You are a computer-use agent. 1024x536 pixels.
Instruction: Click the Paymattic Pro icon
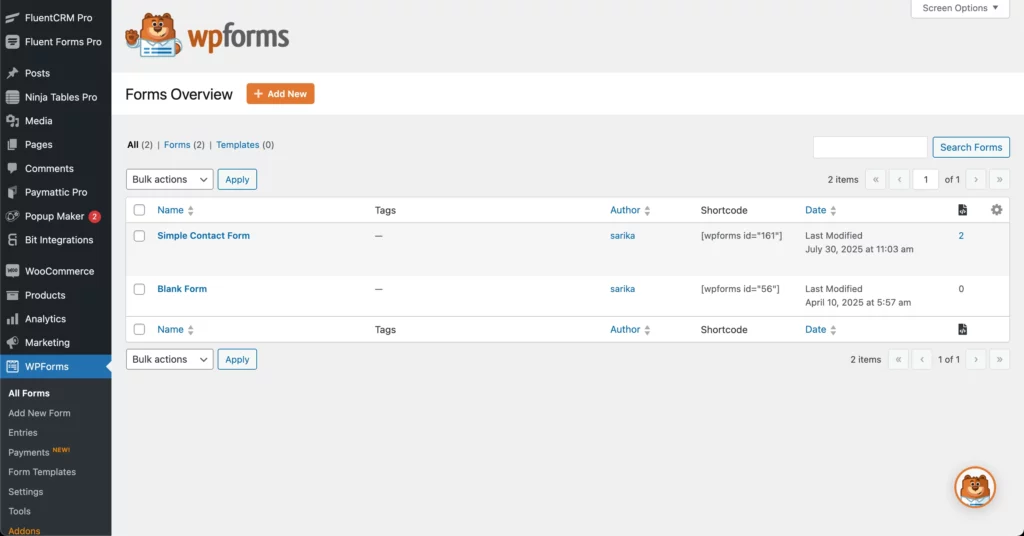pyautogui.click(x=12, y=193)
